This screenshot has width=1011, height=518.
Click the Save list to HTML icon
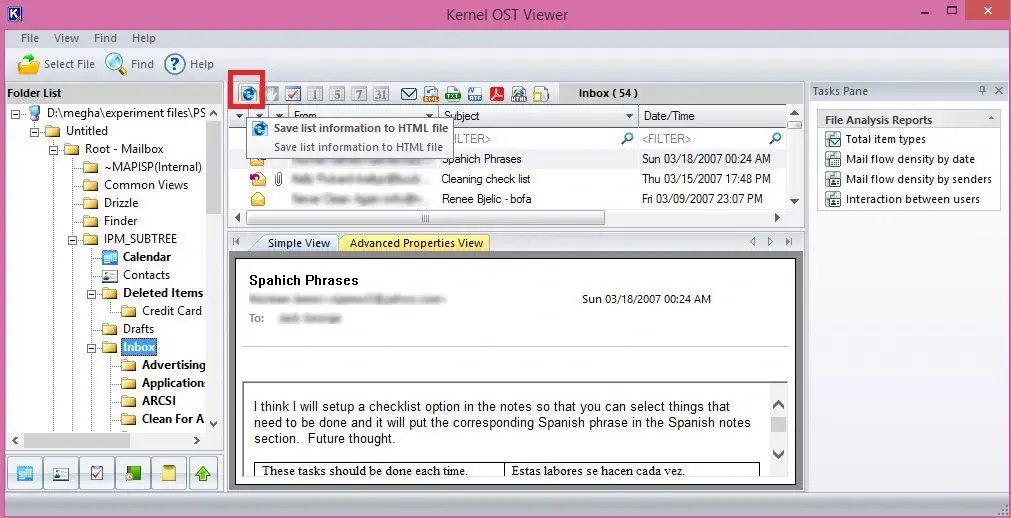tap(248, 94)
